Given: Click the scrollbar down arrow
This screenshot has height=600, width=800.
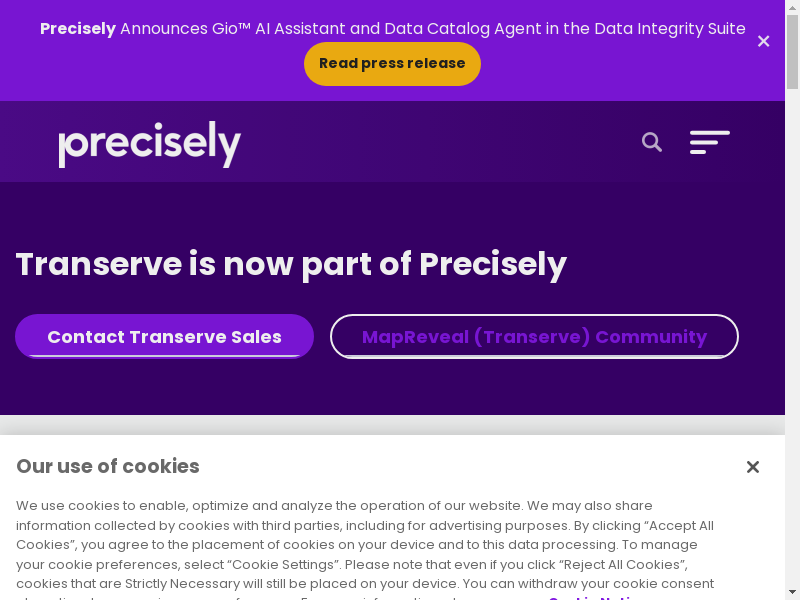Looking at the screenshot, I should coord(792,593).
